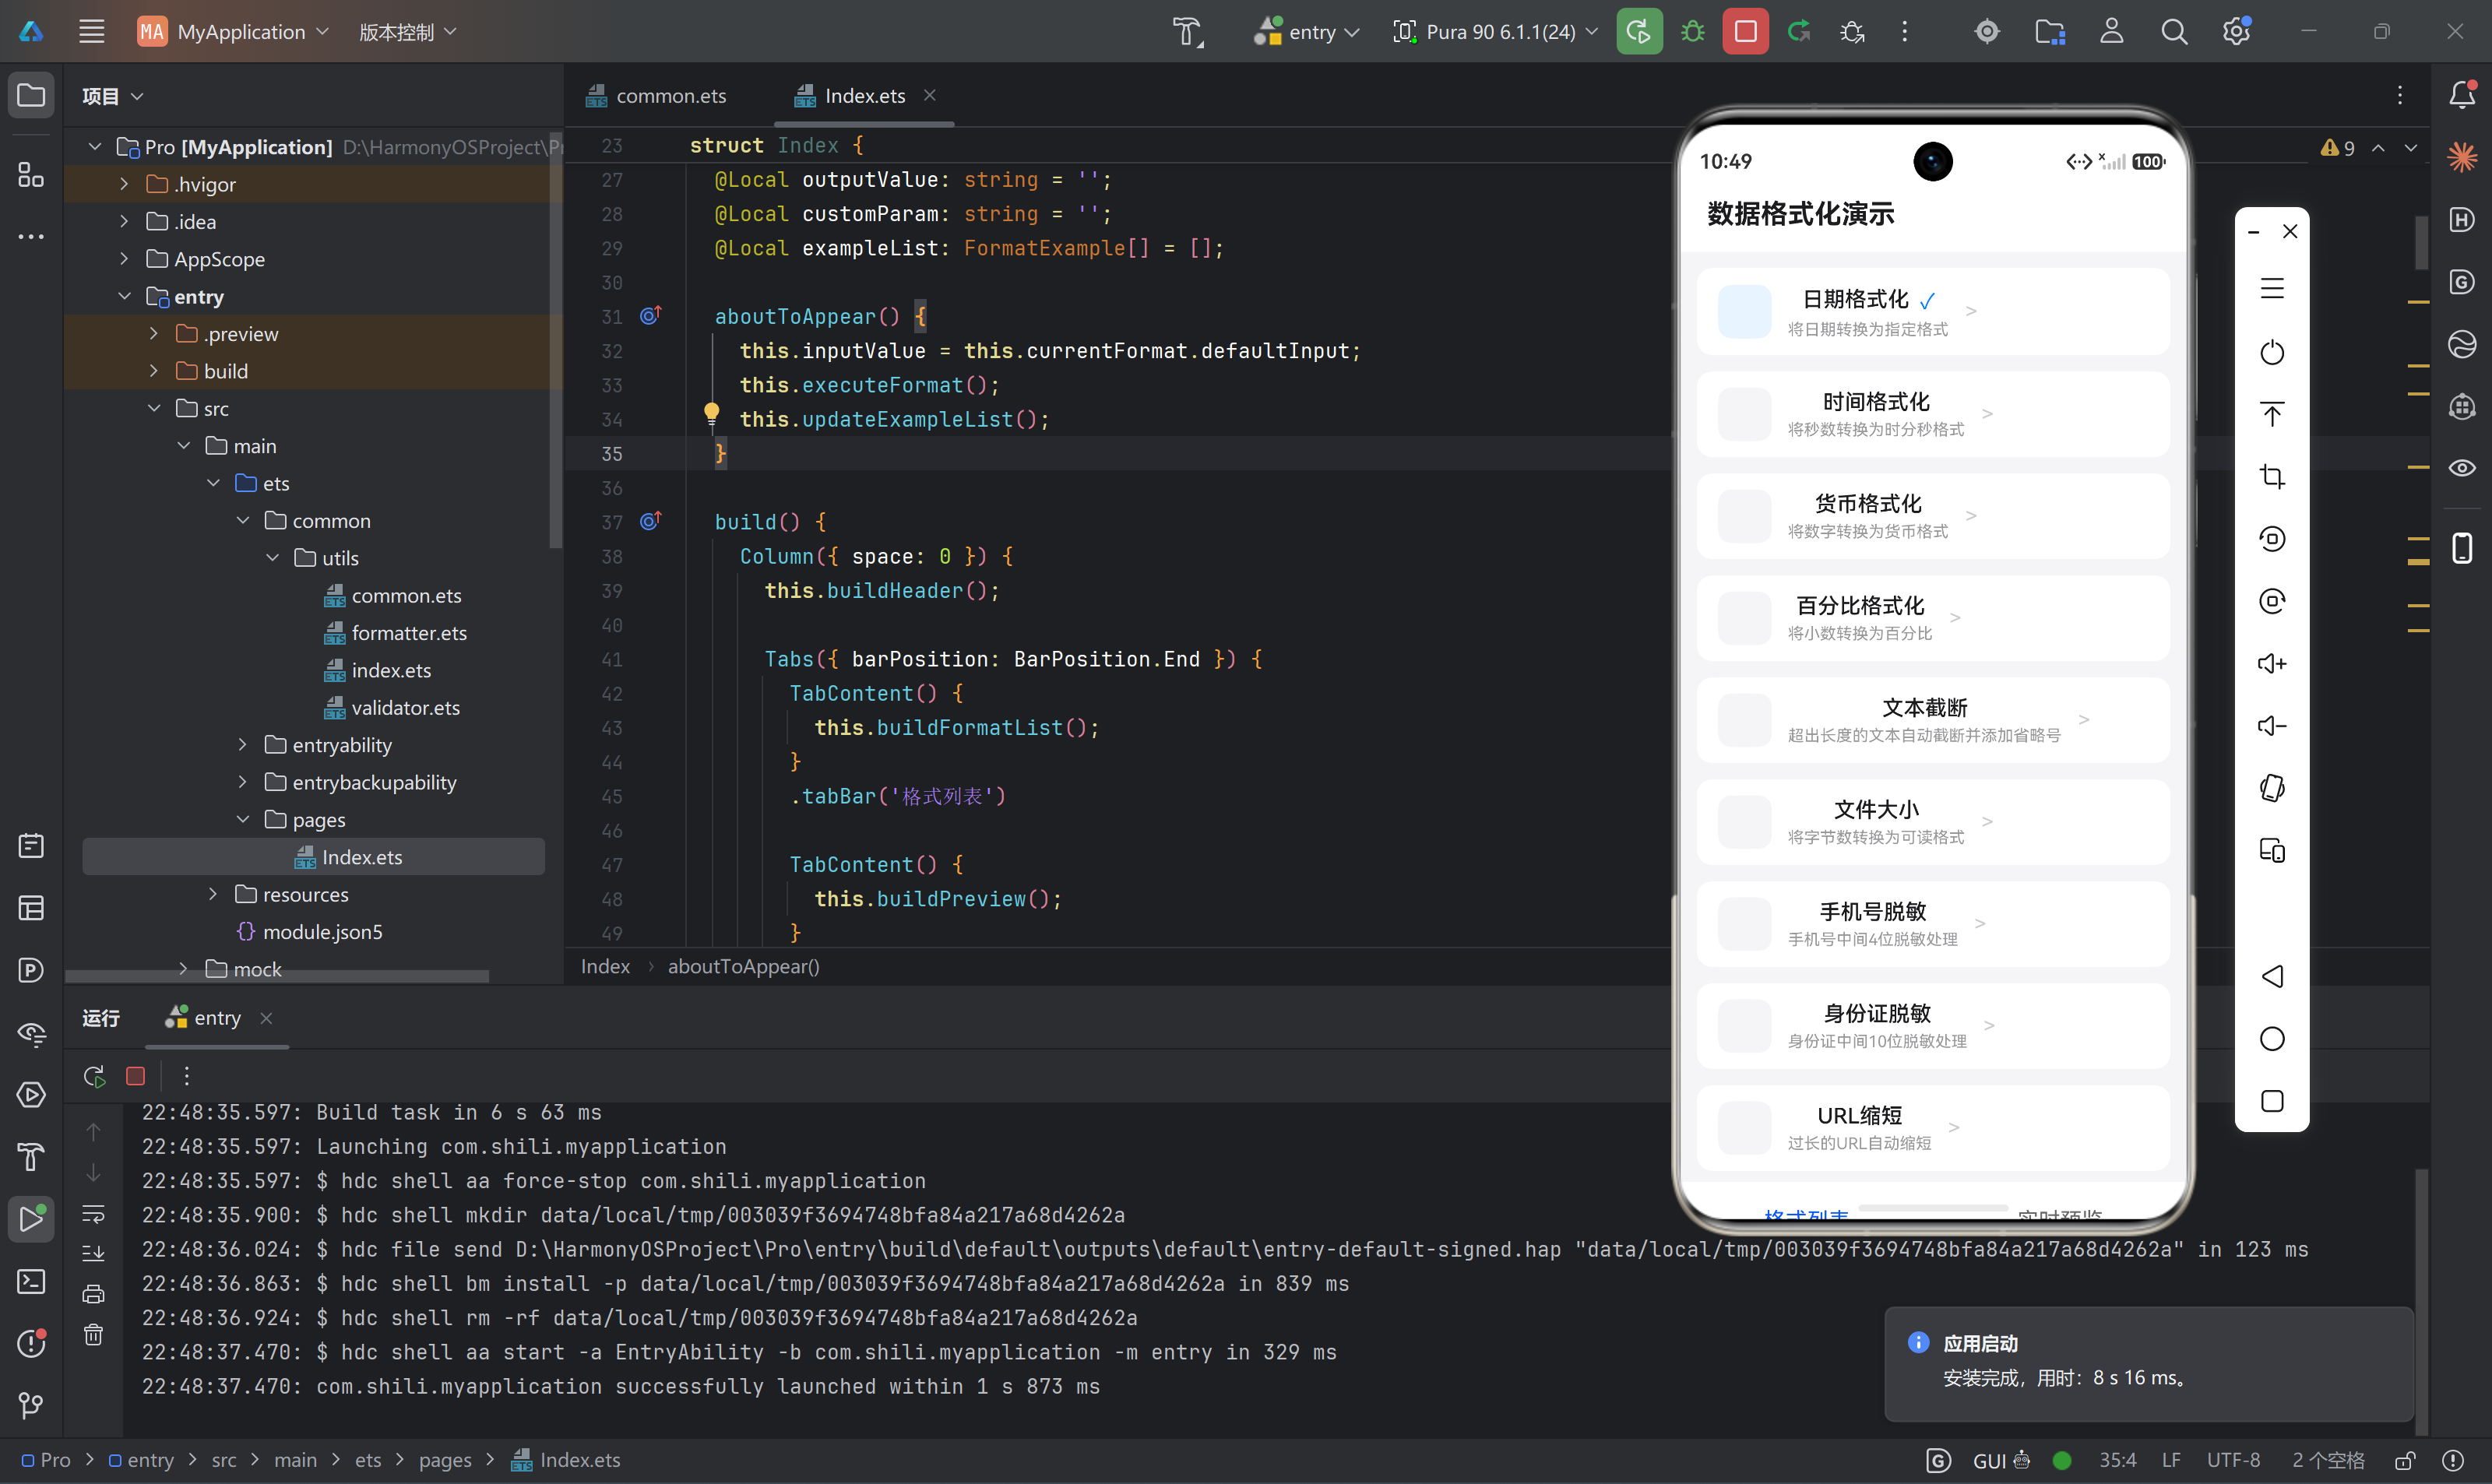This screenshot has width=2492, height=1484.
Task: Toggle read-only lock in status bar
Action: coord(2406,1460)
